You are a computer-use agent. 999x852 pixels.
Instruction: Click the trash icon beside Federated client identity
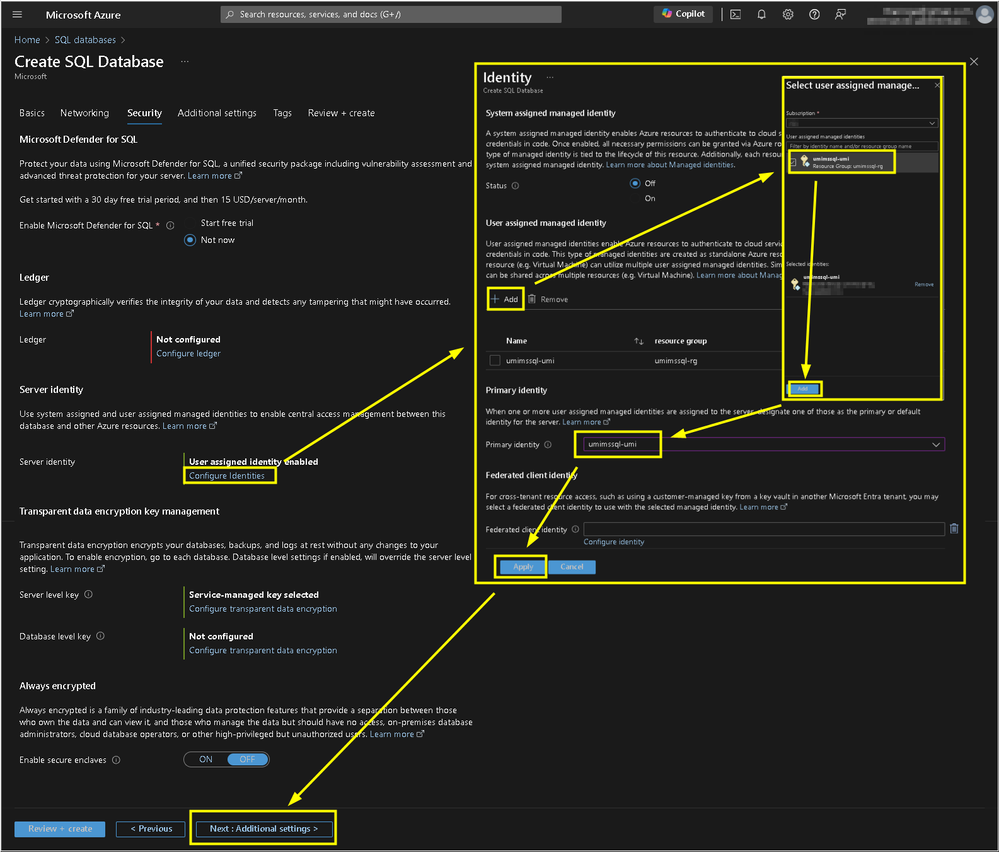point(954,528)
